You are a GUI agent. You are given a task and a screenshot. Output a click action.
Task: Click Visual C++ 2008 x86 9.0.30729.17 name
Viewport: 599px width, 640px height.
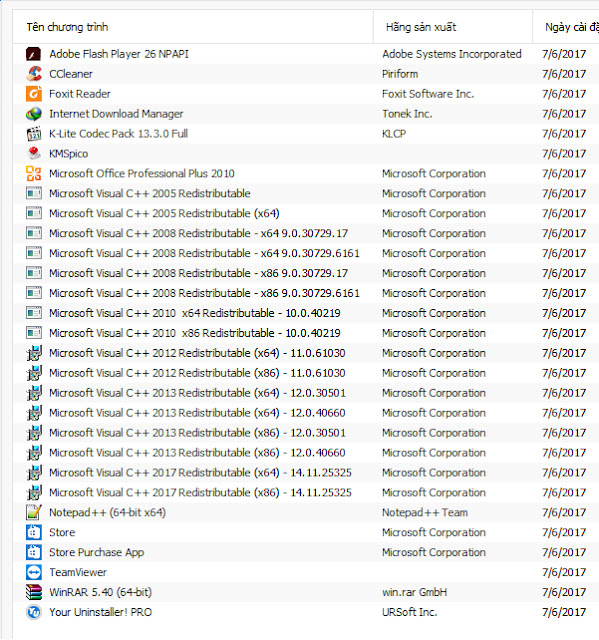(x=199, y=273)
